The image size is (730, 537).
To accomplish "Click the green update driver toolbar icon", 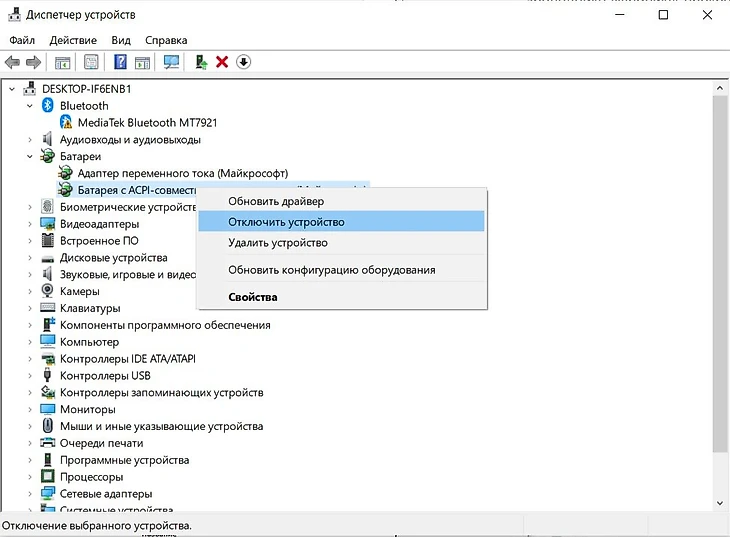I will tap(201, 62).
